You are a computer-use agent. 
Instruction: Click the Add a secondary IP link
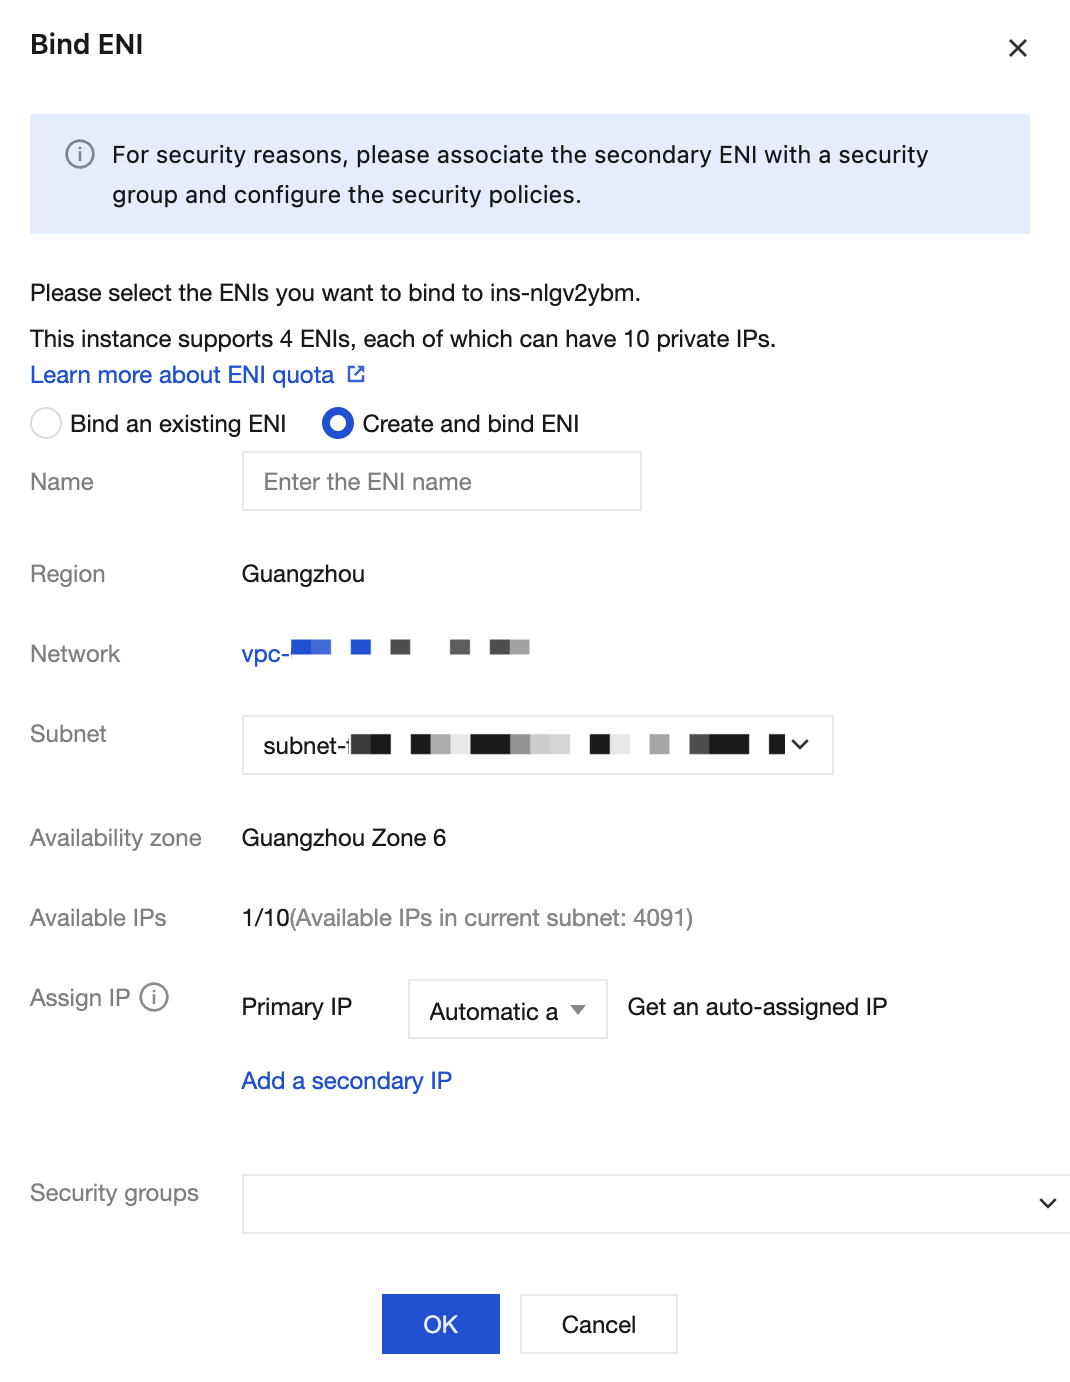click(x=347, y=1081)
